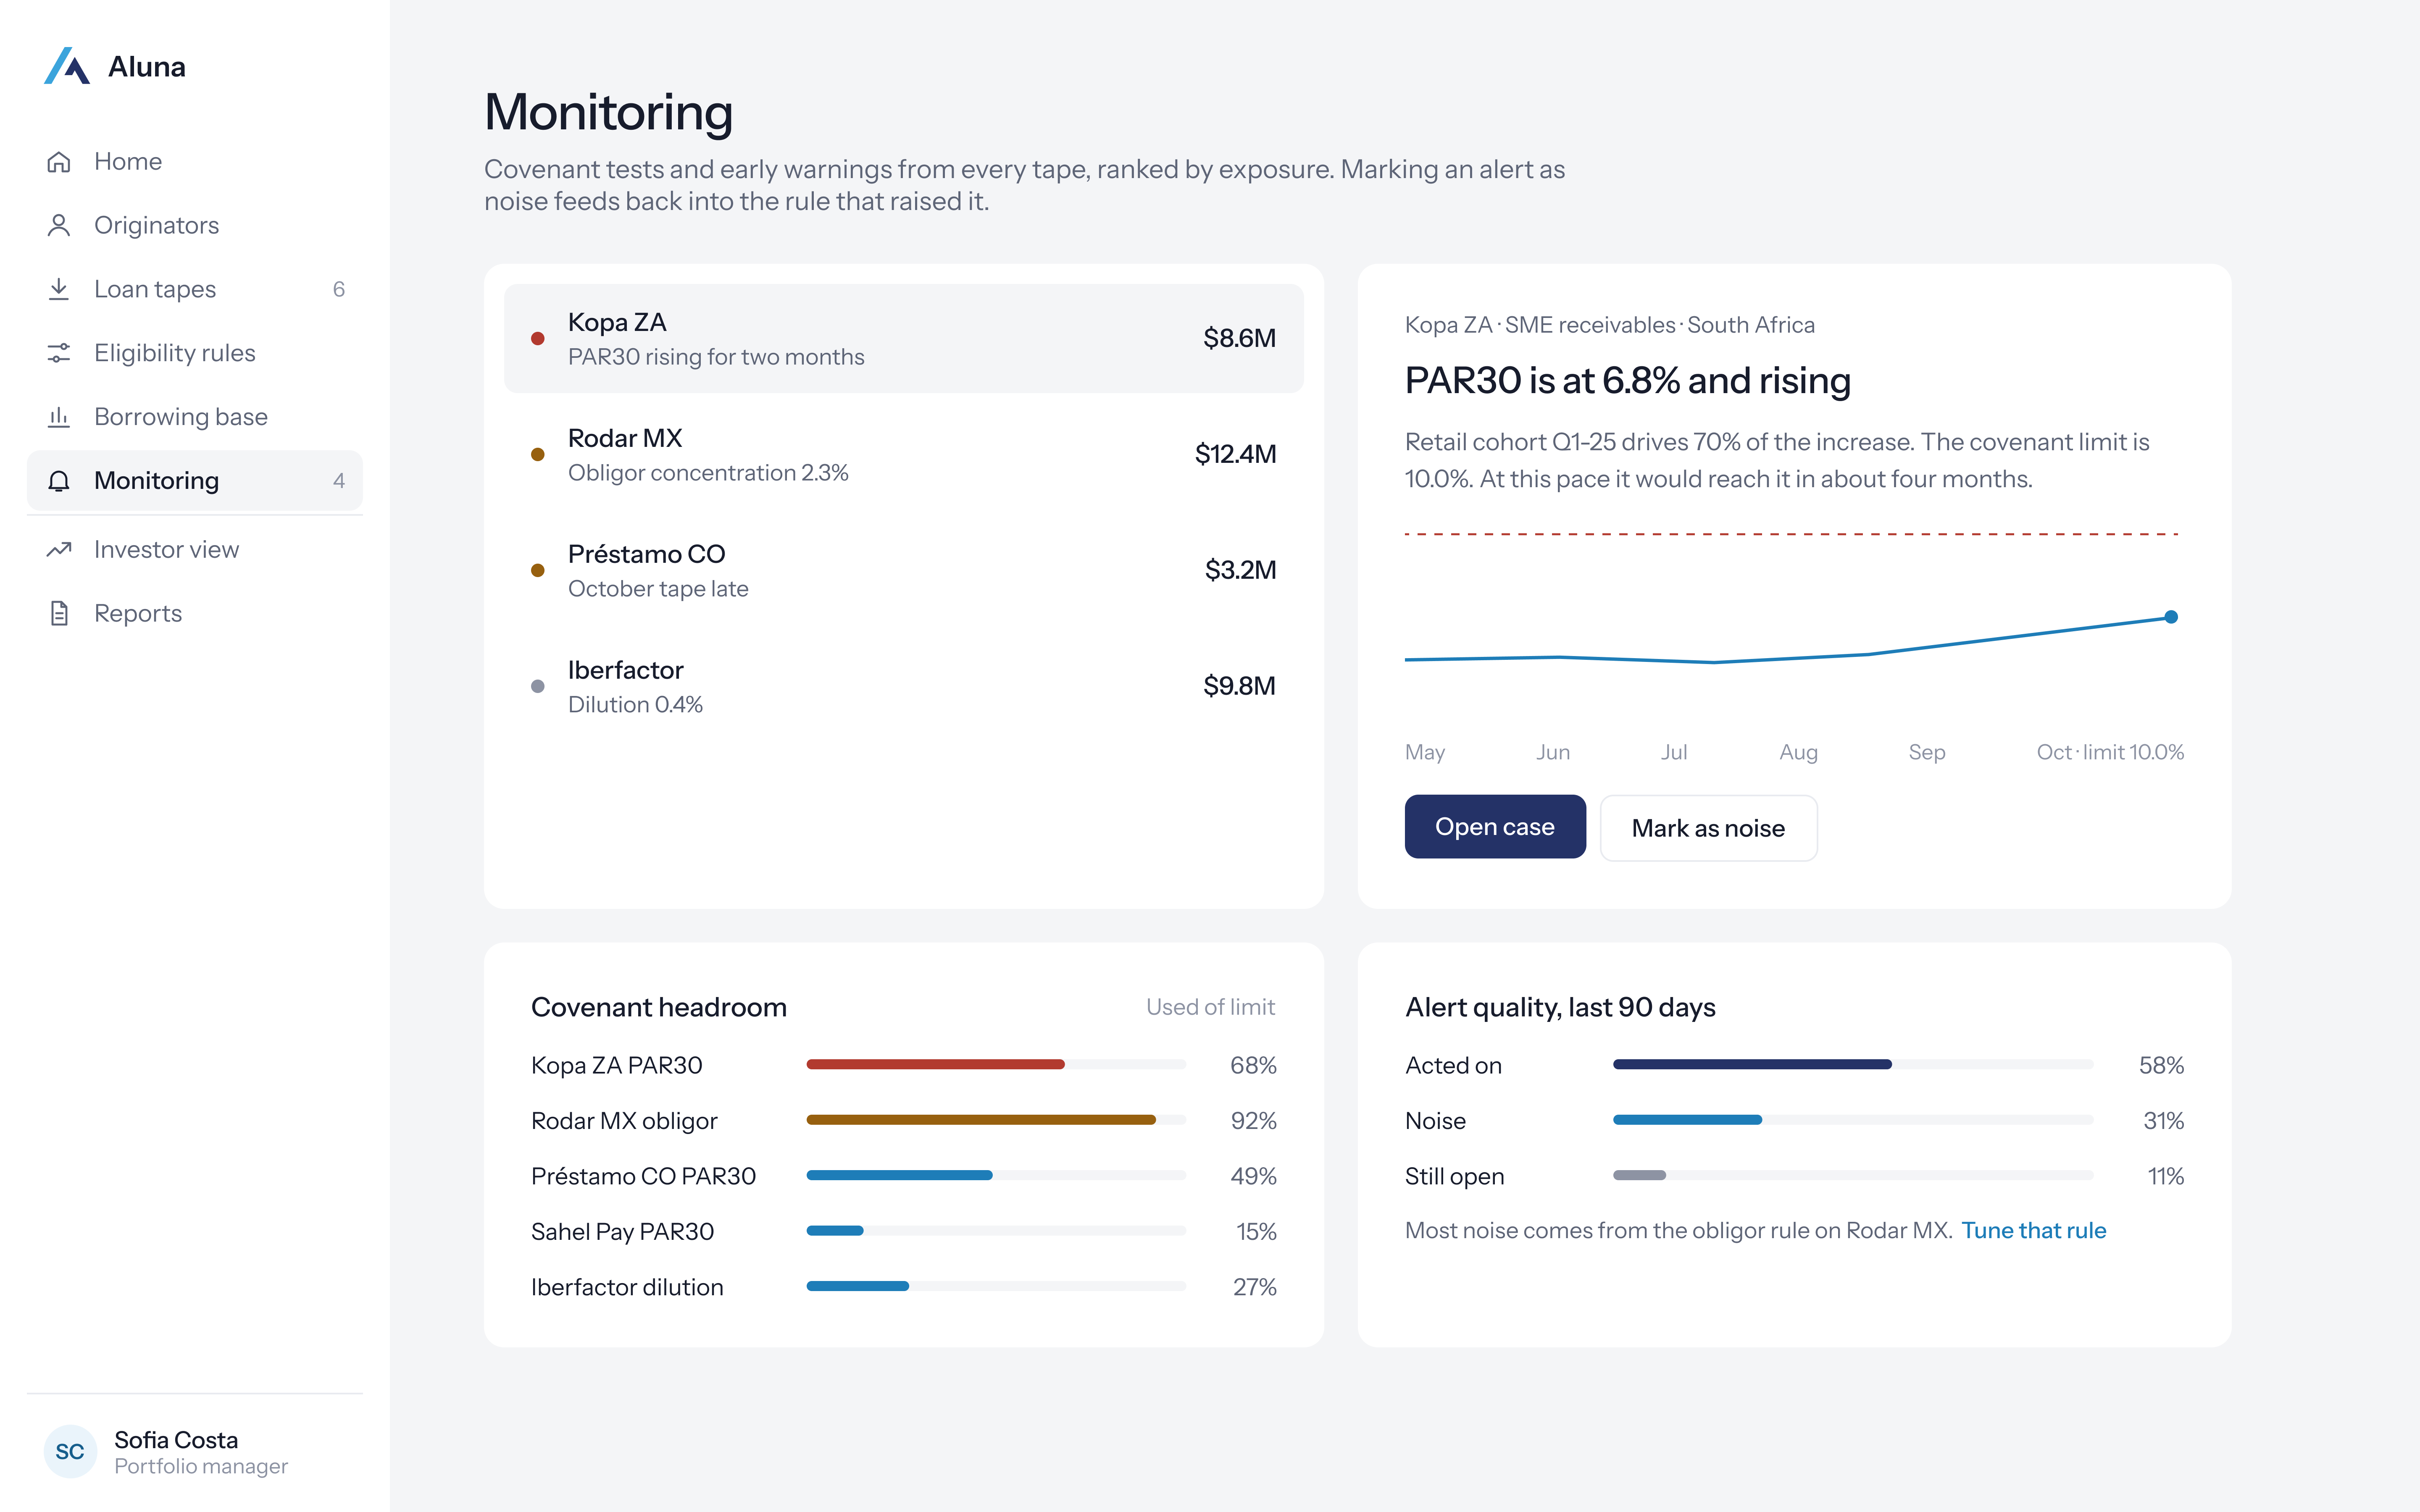Click the 'Aug' month label on the chart

tap(1798, 752)
